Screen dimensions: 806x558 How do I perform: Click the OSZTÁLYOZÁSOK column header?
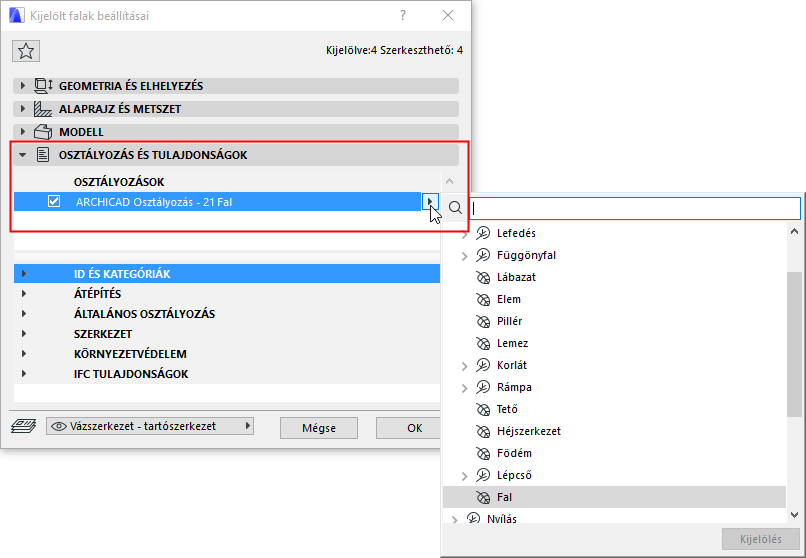coord(119,182)
